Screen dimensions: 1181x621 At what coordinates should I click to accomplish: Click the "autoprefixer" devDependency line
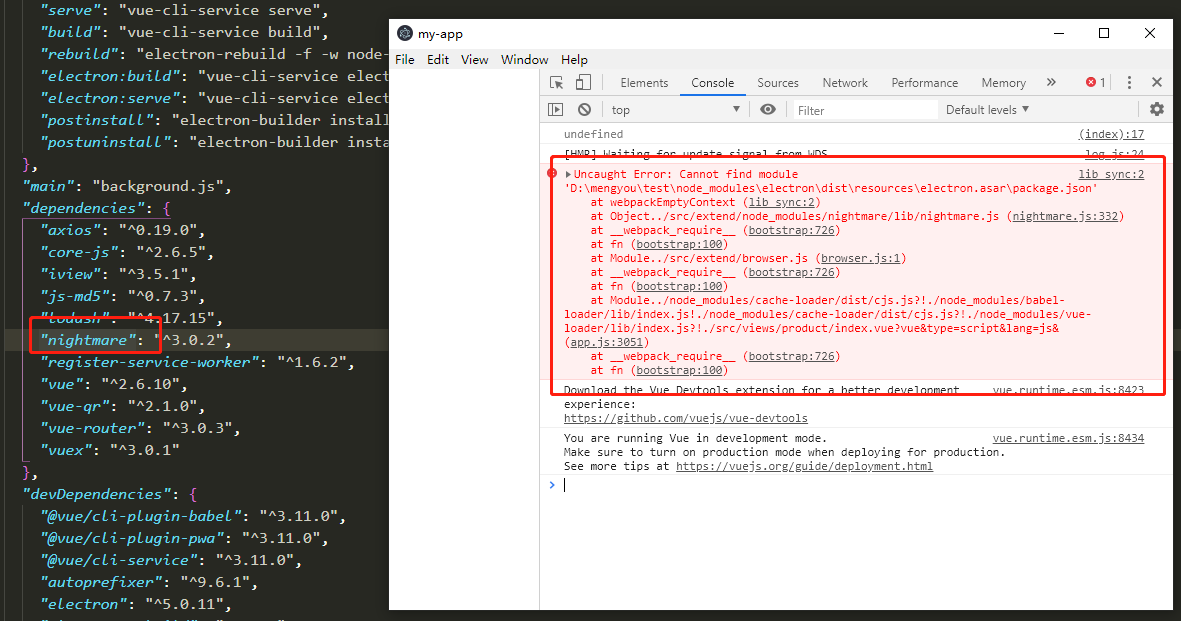(x=148, y=583)
